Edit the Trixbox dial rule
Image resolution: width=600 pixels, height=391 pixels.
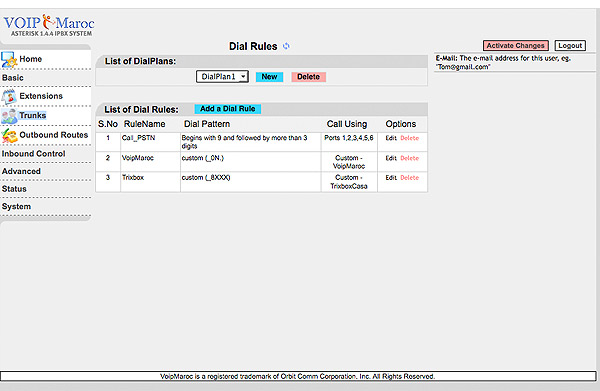(391, 178)
